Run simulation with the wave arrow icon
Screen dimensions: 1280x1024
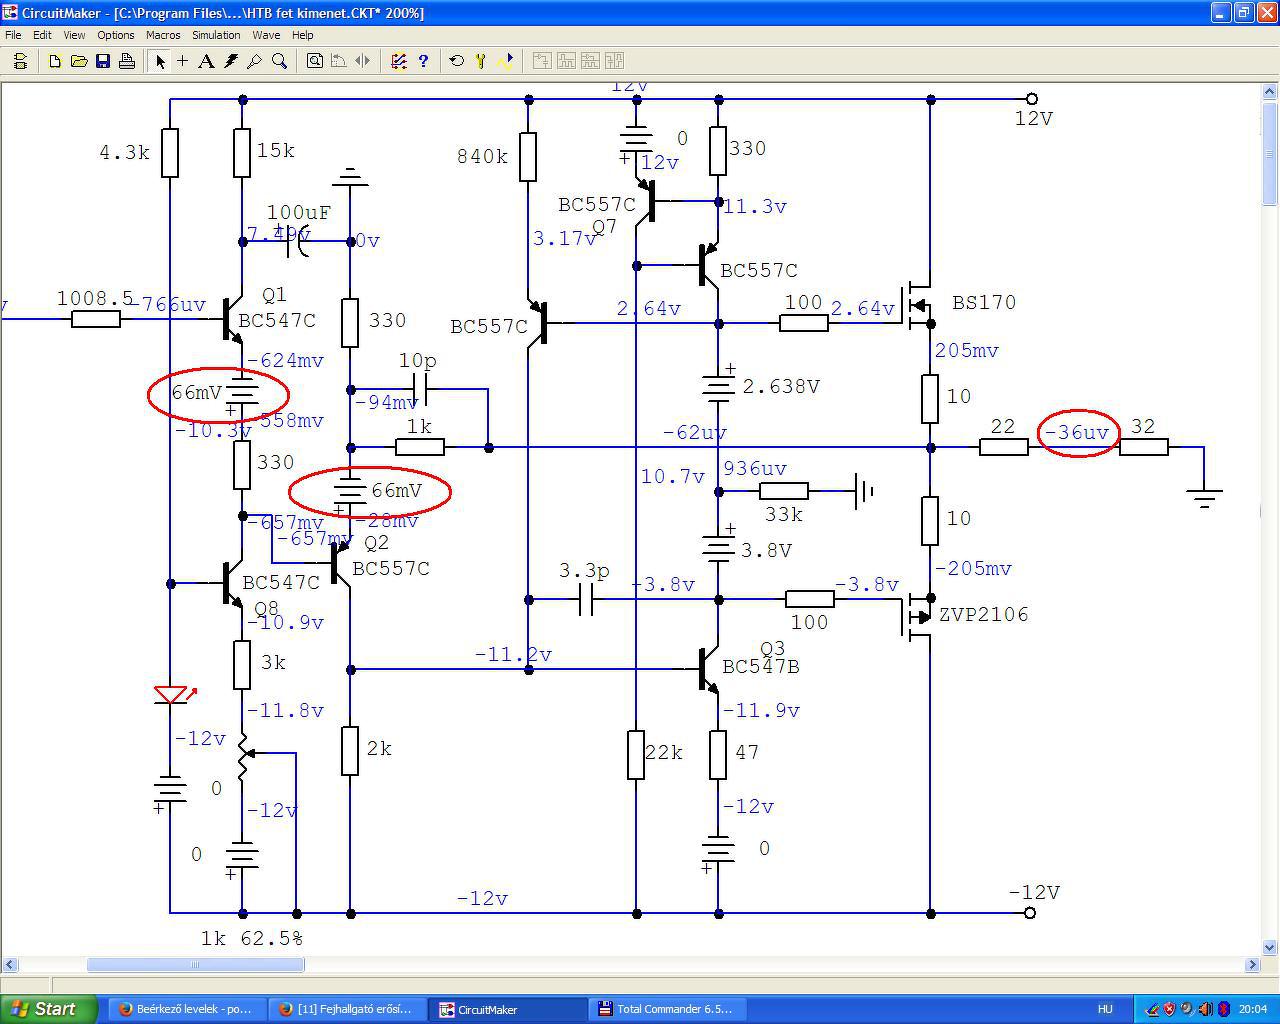click(506, 61)
